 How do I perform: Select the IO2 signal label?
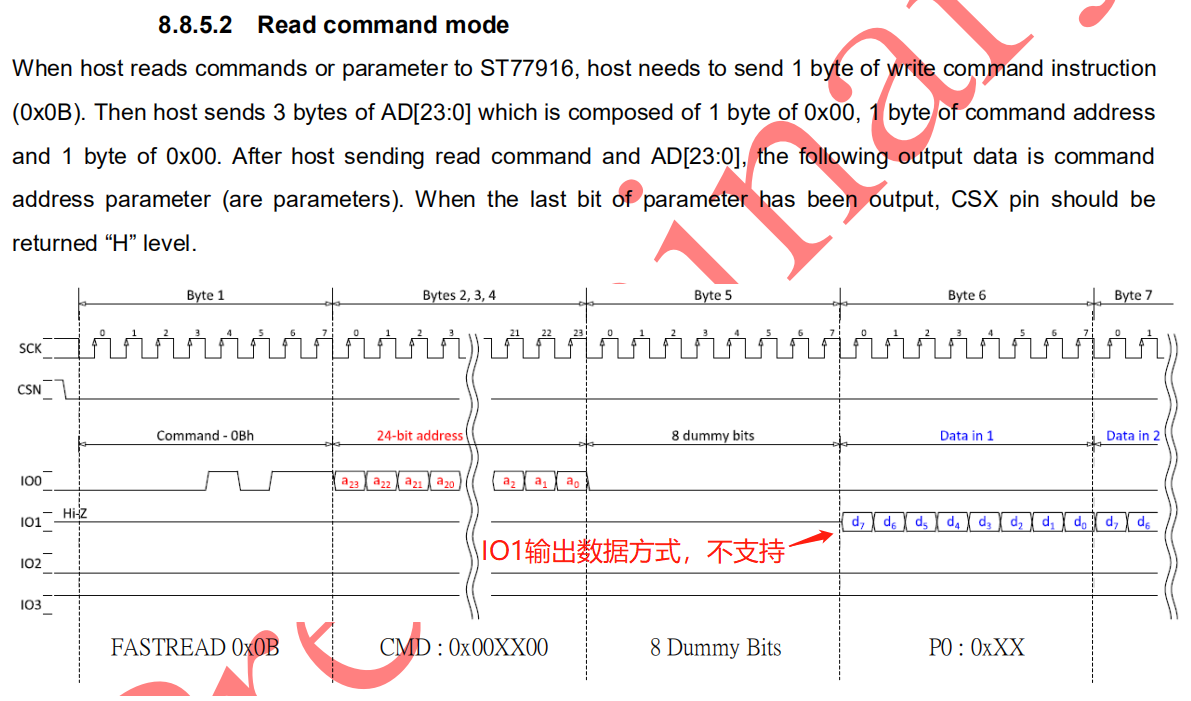pyautogui.click(x=31, y=564)
